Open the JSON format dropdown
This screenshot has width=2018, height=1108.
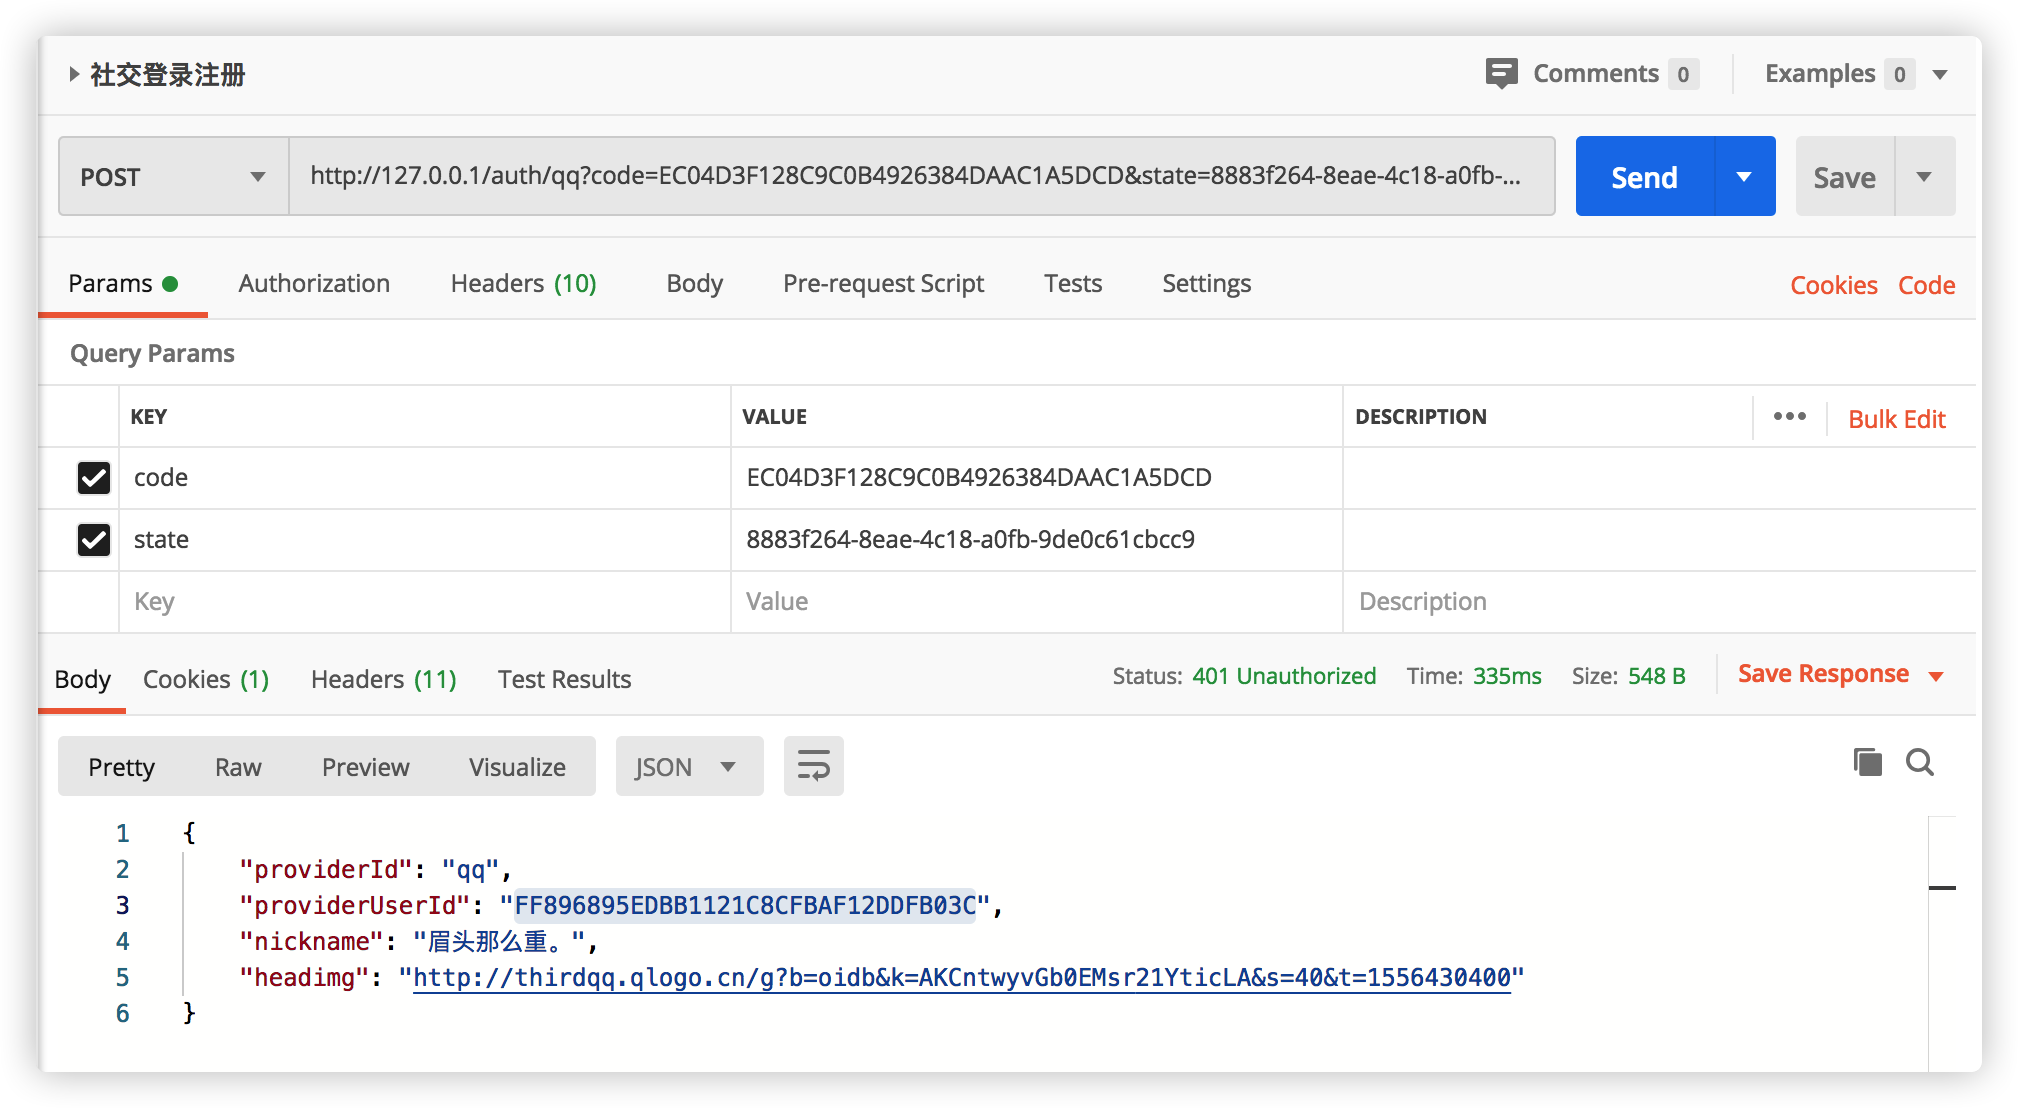(x=688, y=767)
